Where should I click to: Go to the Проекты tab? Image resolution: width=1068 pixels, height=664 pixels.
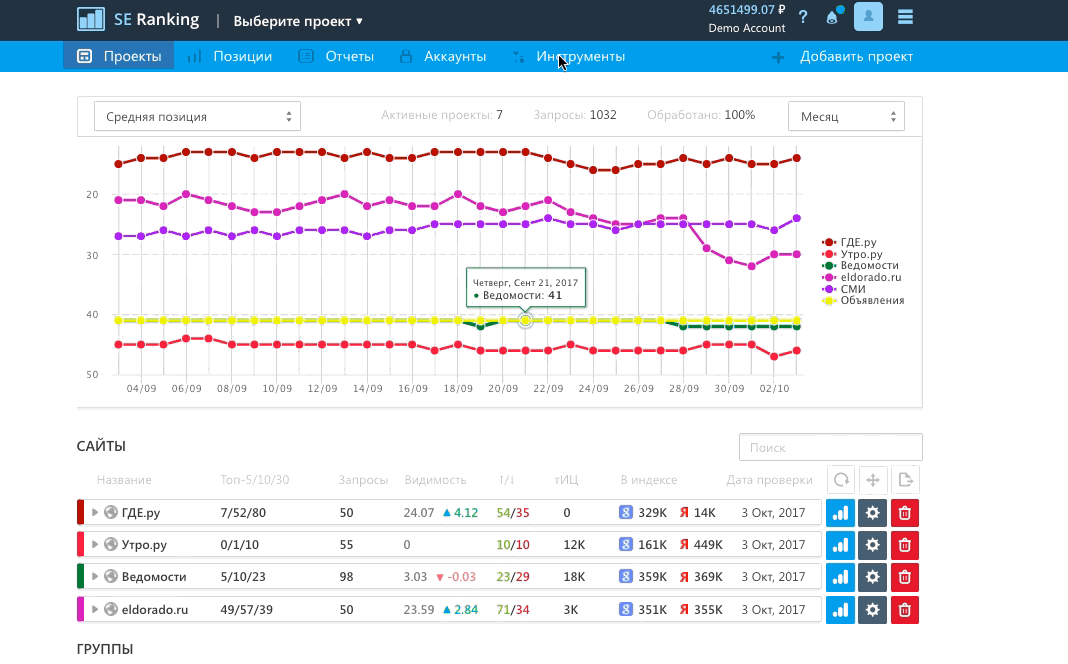[x=119, y=57]
